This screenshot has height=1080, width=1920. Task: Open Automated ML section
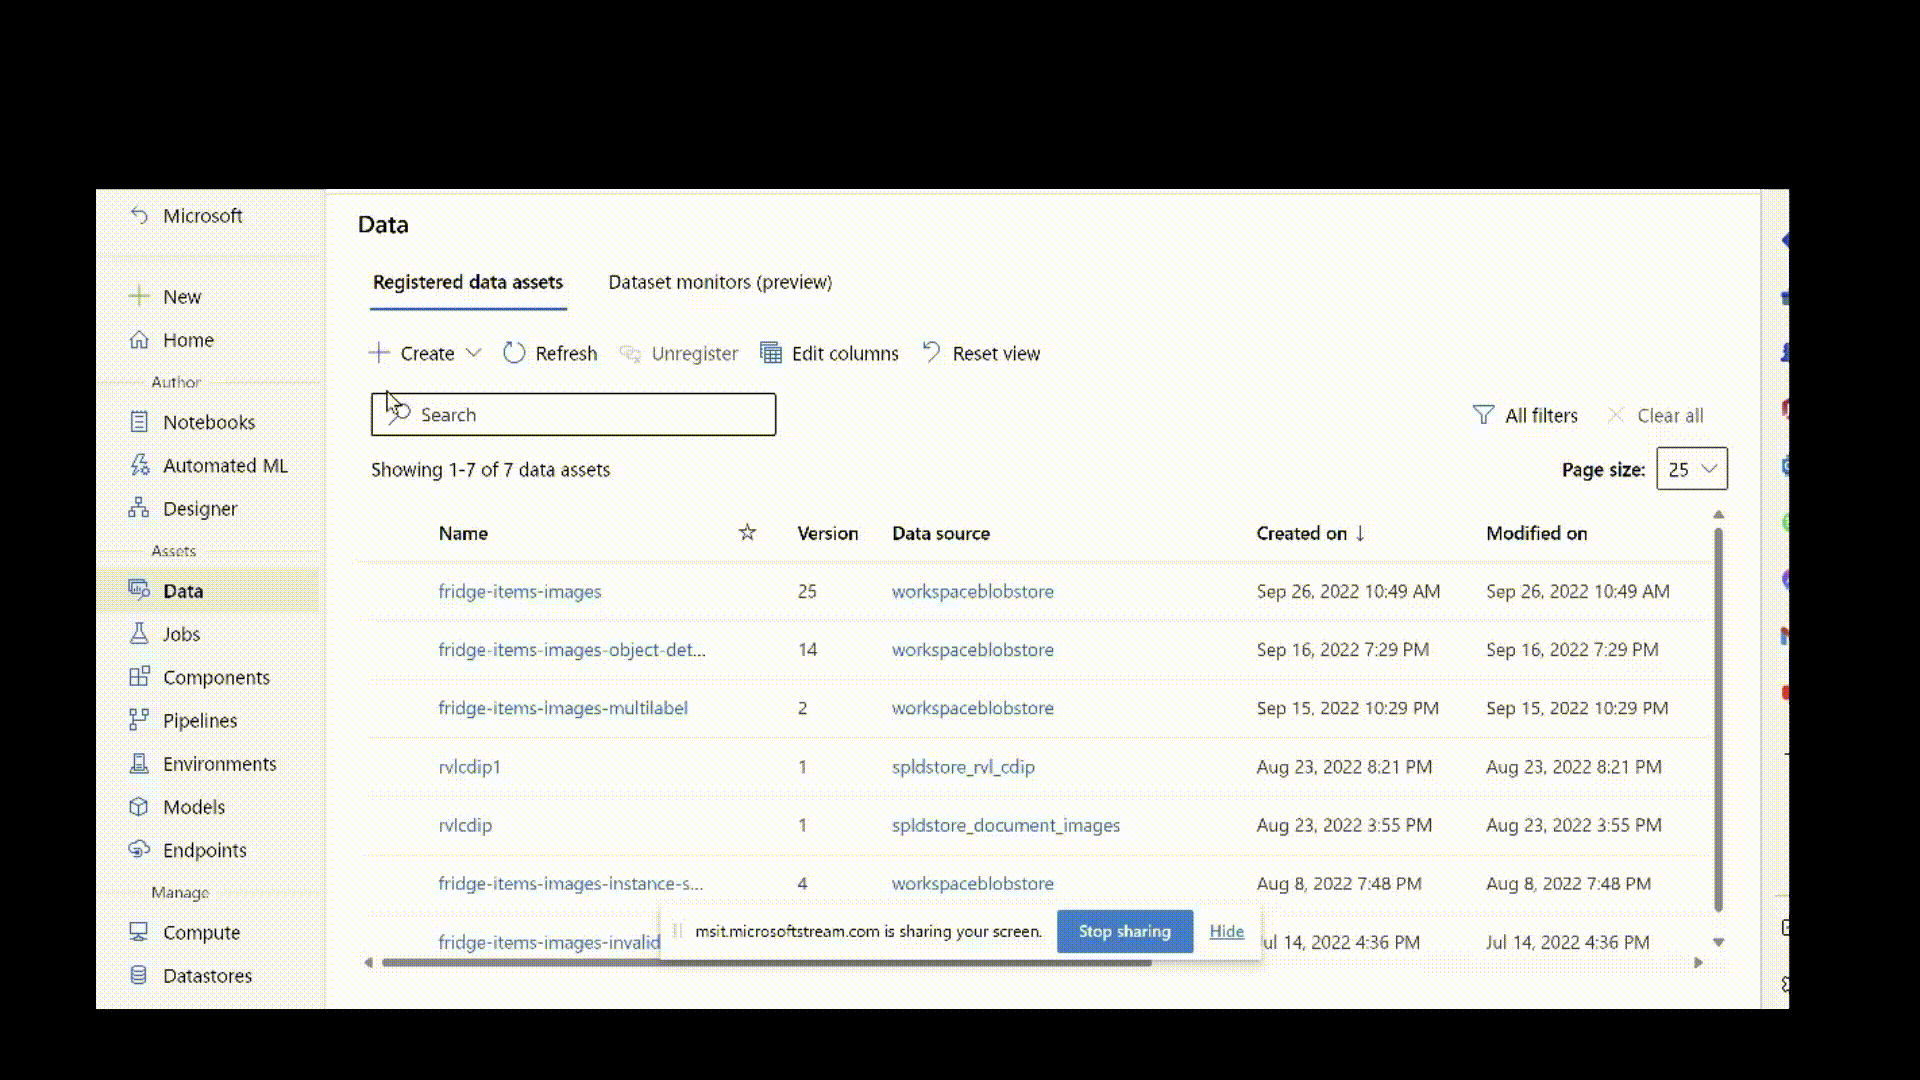point(225,464)
